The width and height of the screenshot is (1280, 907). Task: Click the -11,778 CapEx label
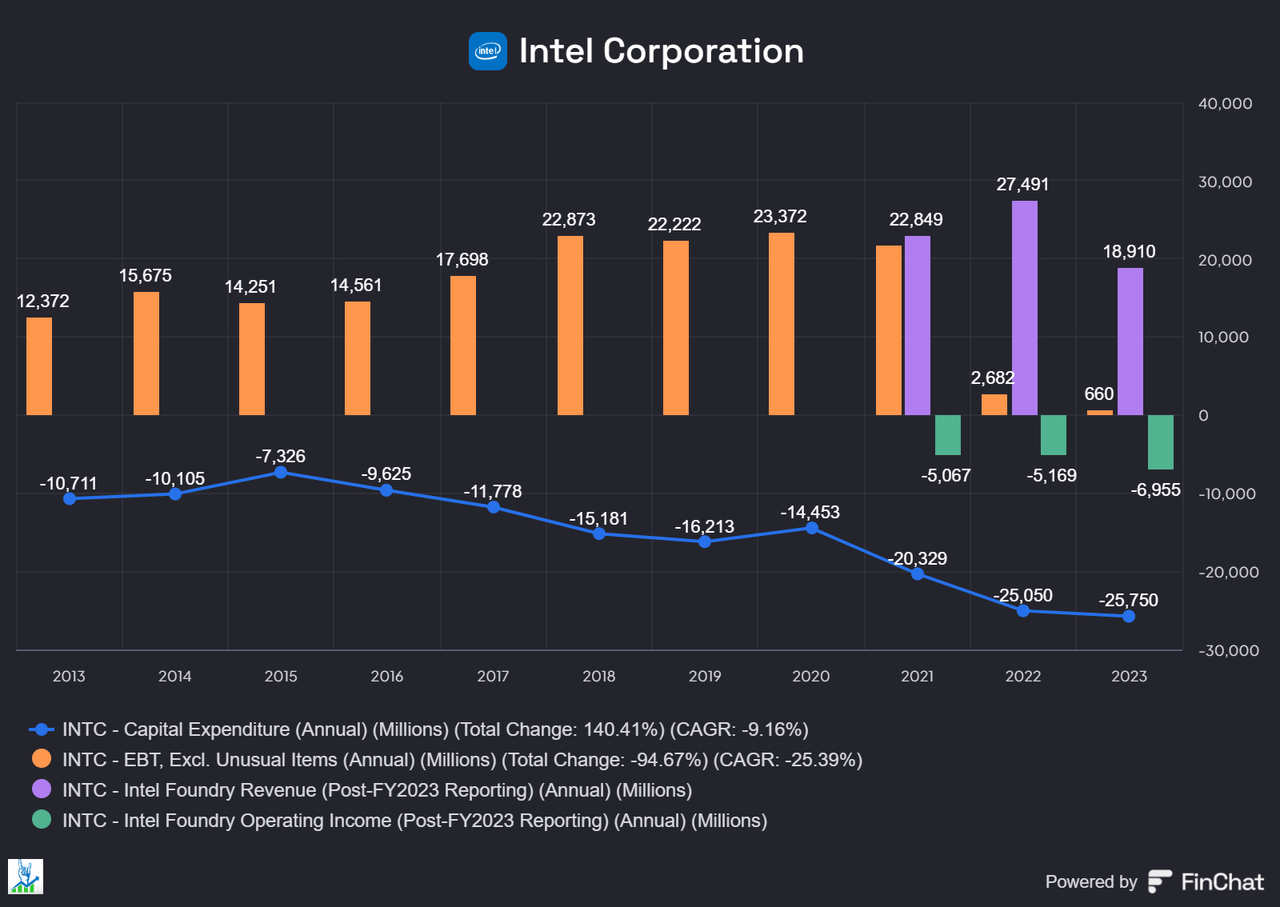tap(492, 491)
